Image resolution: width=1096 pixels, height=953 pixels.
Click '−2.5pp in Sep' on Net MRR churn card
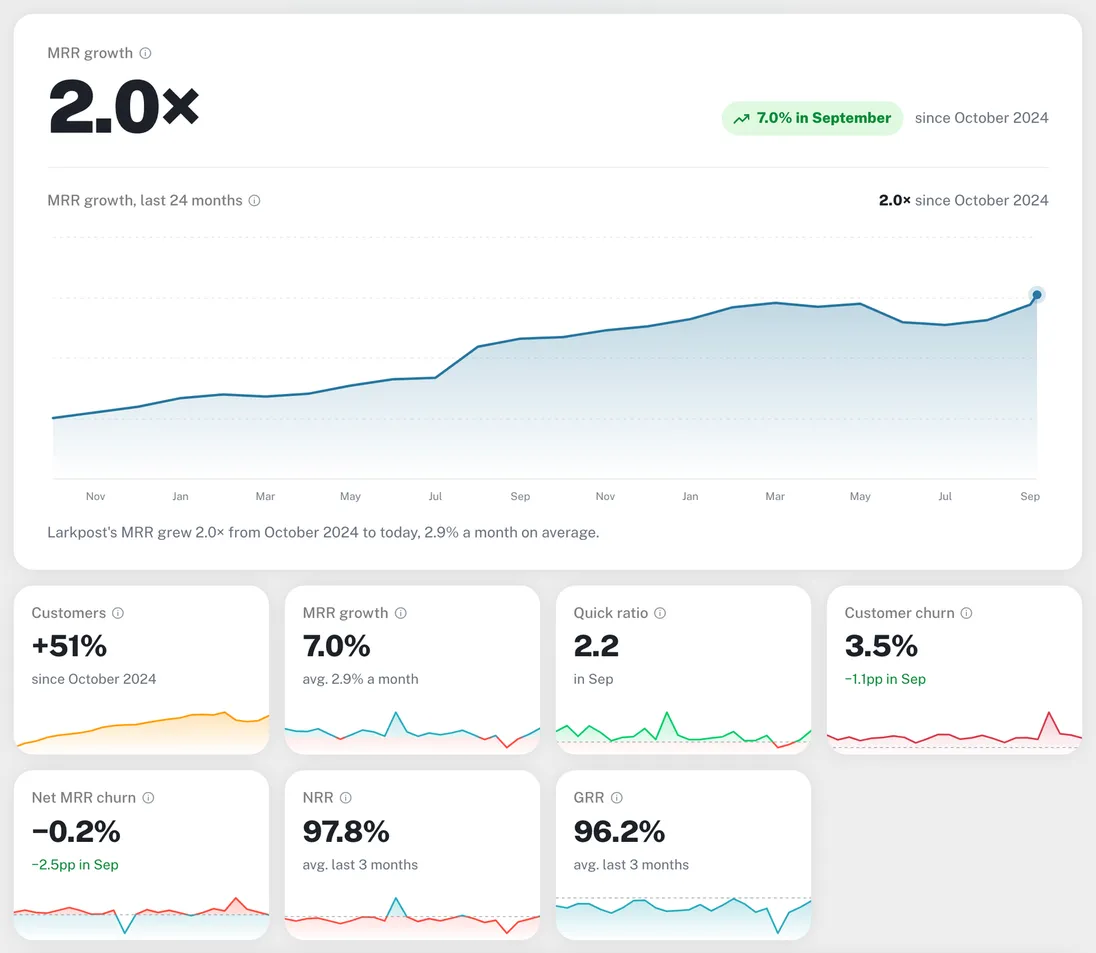point(75,865)
